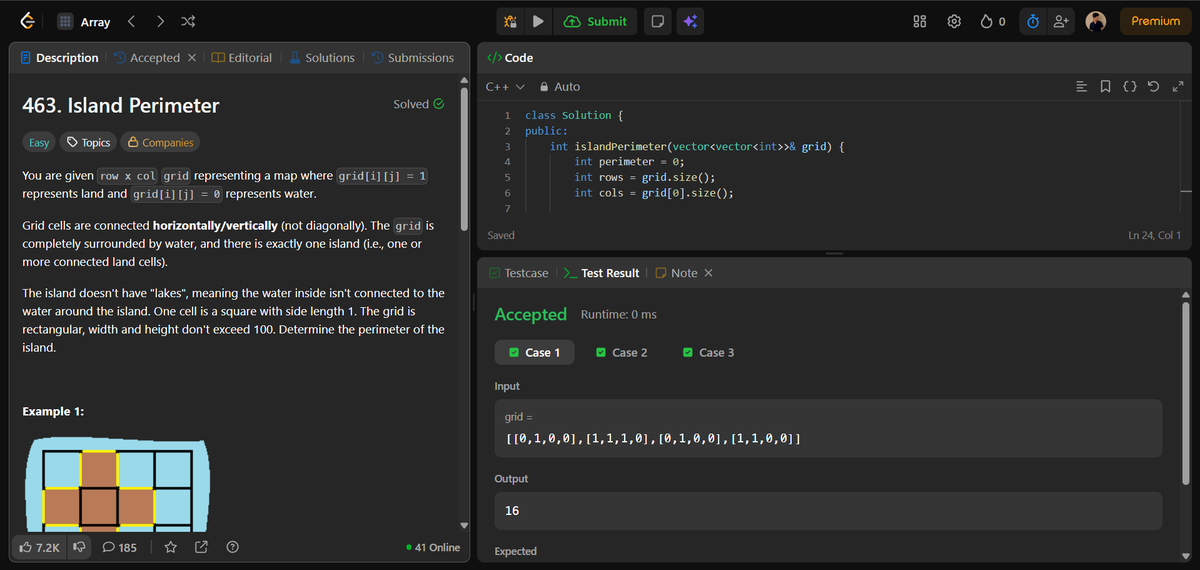Open the Solutions tab

click(322, 58)
